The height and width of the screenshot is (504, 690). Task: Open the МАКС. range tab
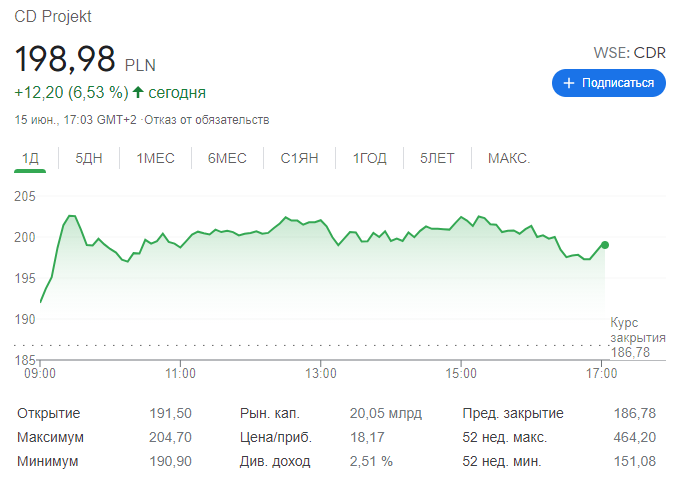(509, 158)
